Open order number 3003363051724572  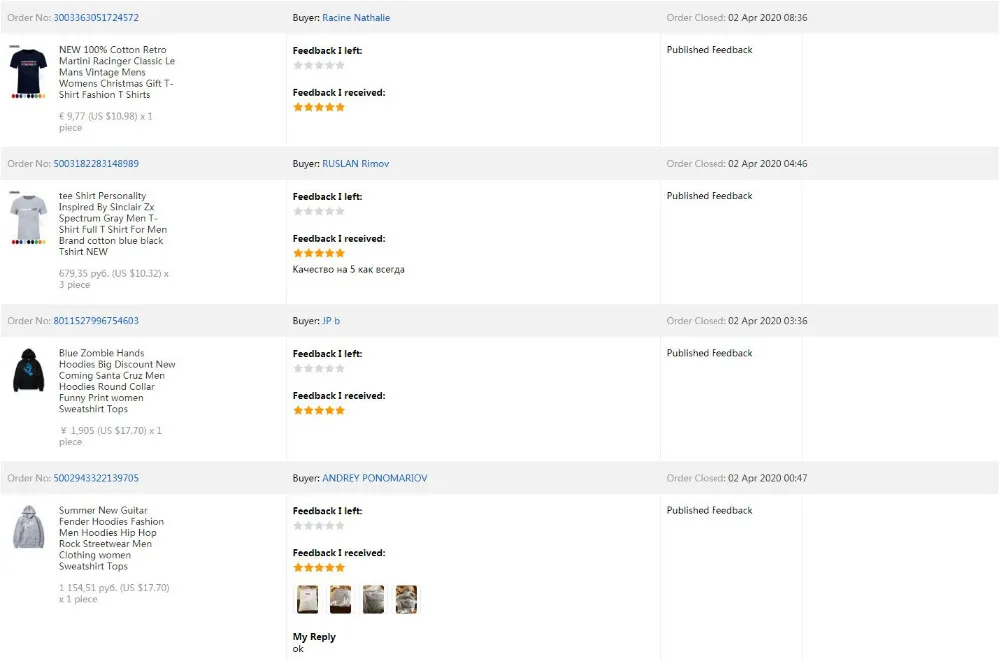(x=96, y=18)
